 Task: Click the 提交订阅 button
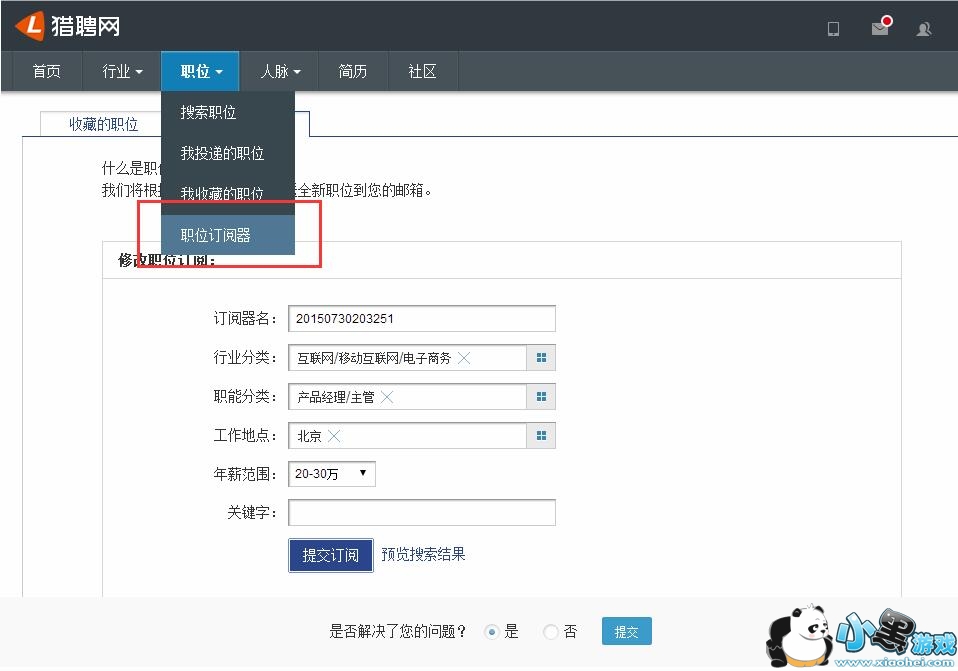[x=331, y=555]
